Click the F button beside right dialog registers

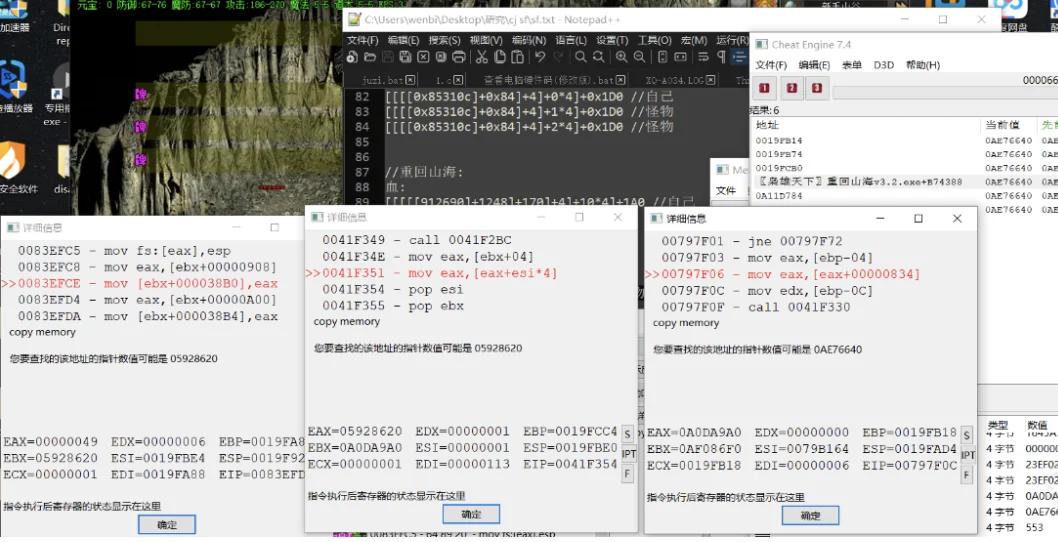(x=967, y=475)
